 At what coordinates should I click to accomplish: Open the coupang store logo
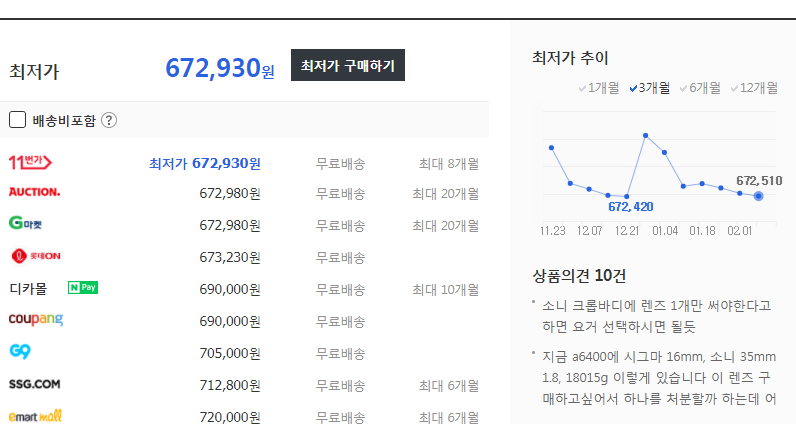pos(36,319)
